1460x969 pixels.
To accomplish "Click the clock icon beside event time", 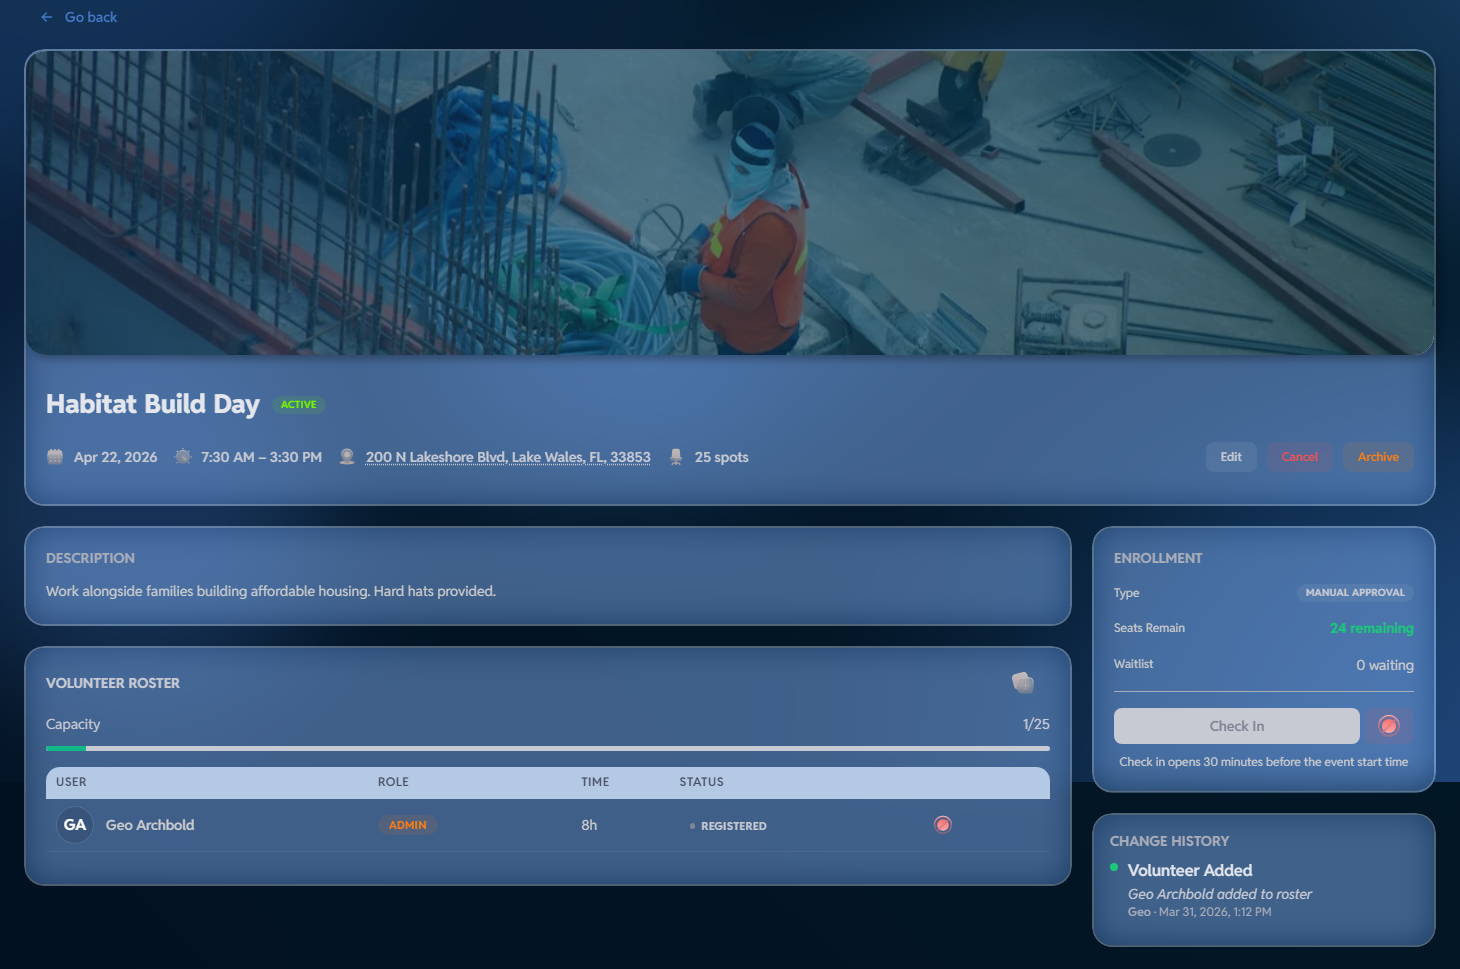I will click(183, 457).
